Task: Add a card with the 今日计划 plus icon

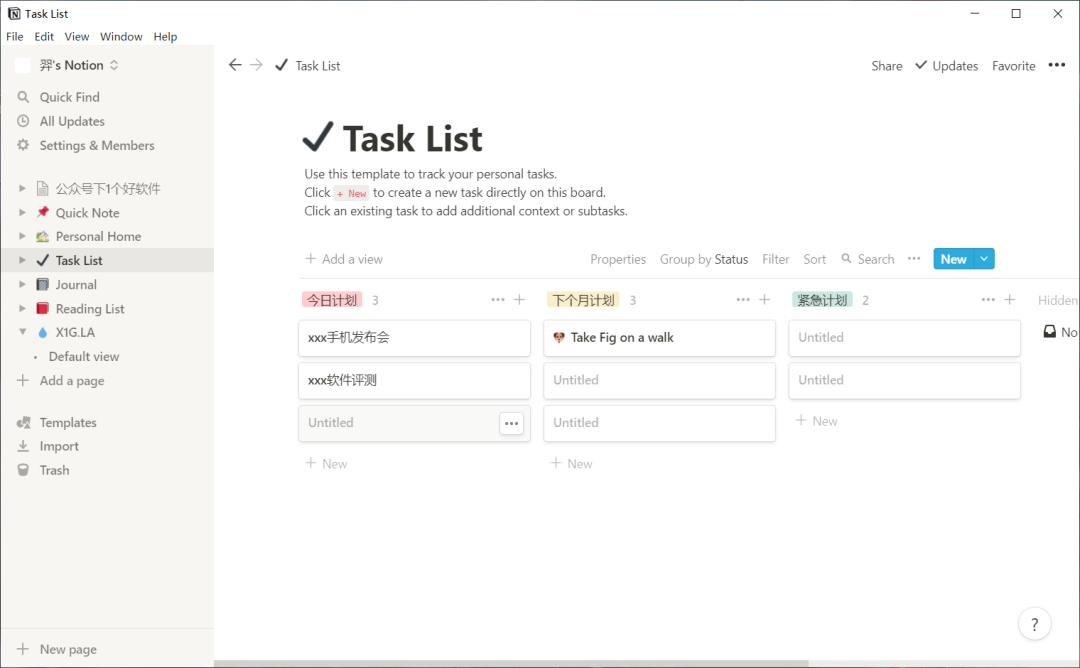Action: 519,300
